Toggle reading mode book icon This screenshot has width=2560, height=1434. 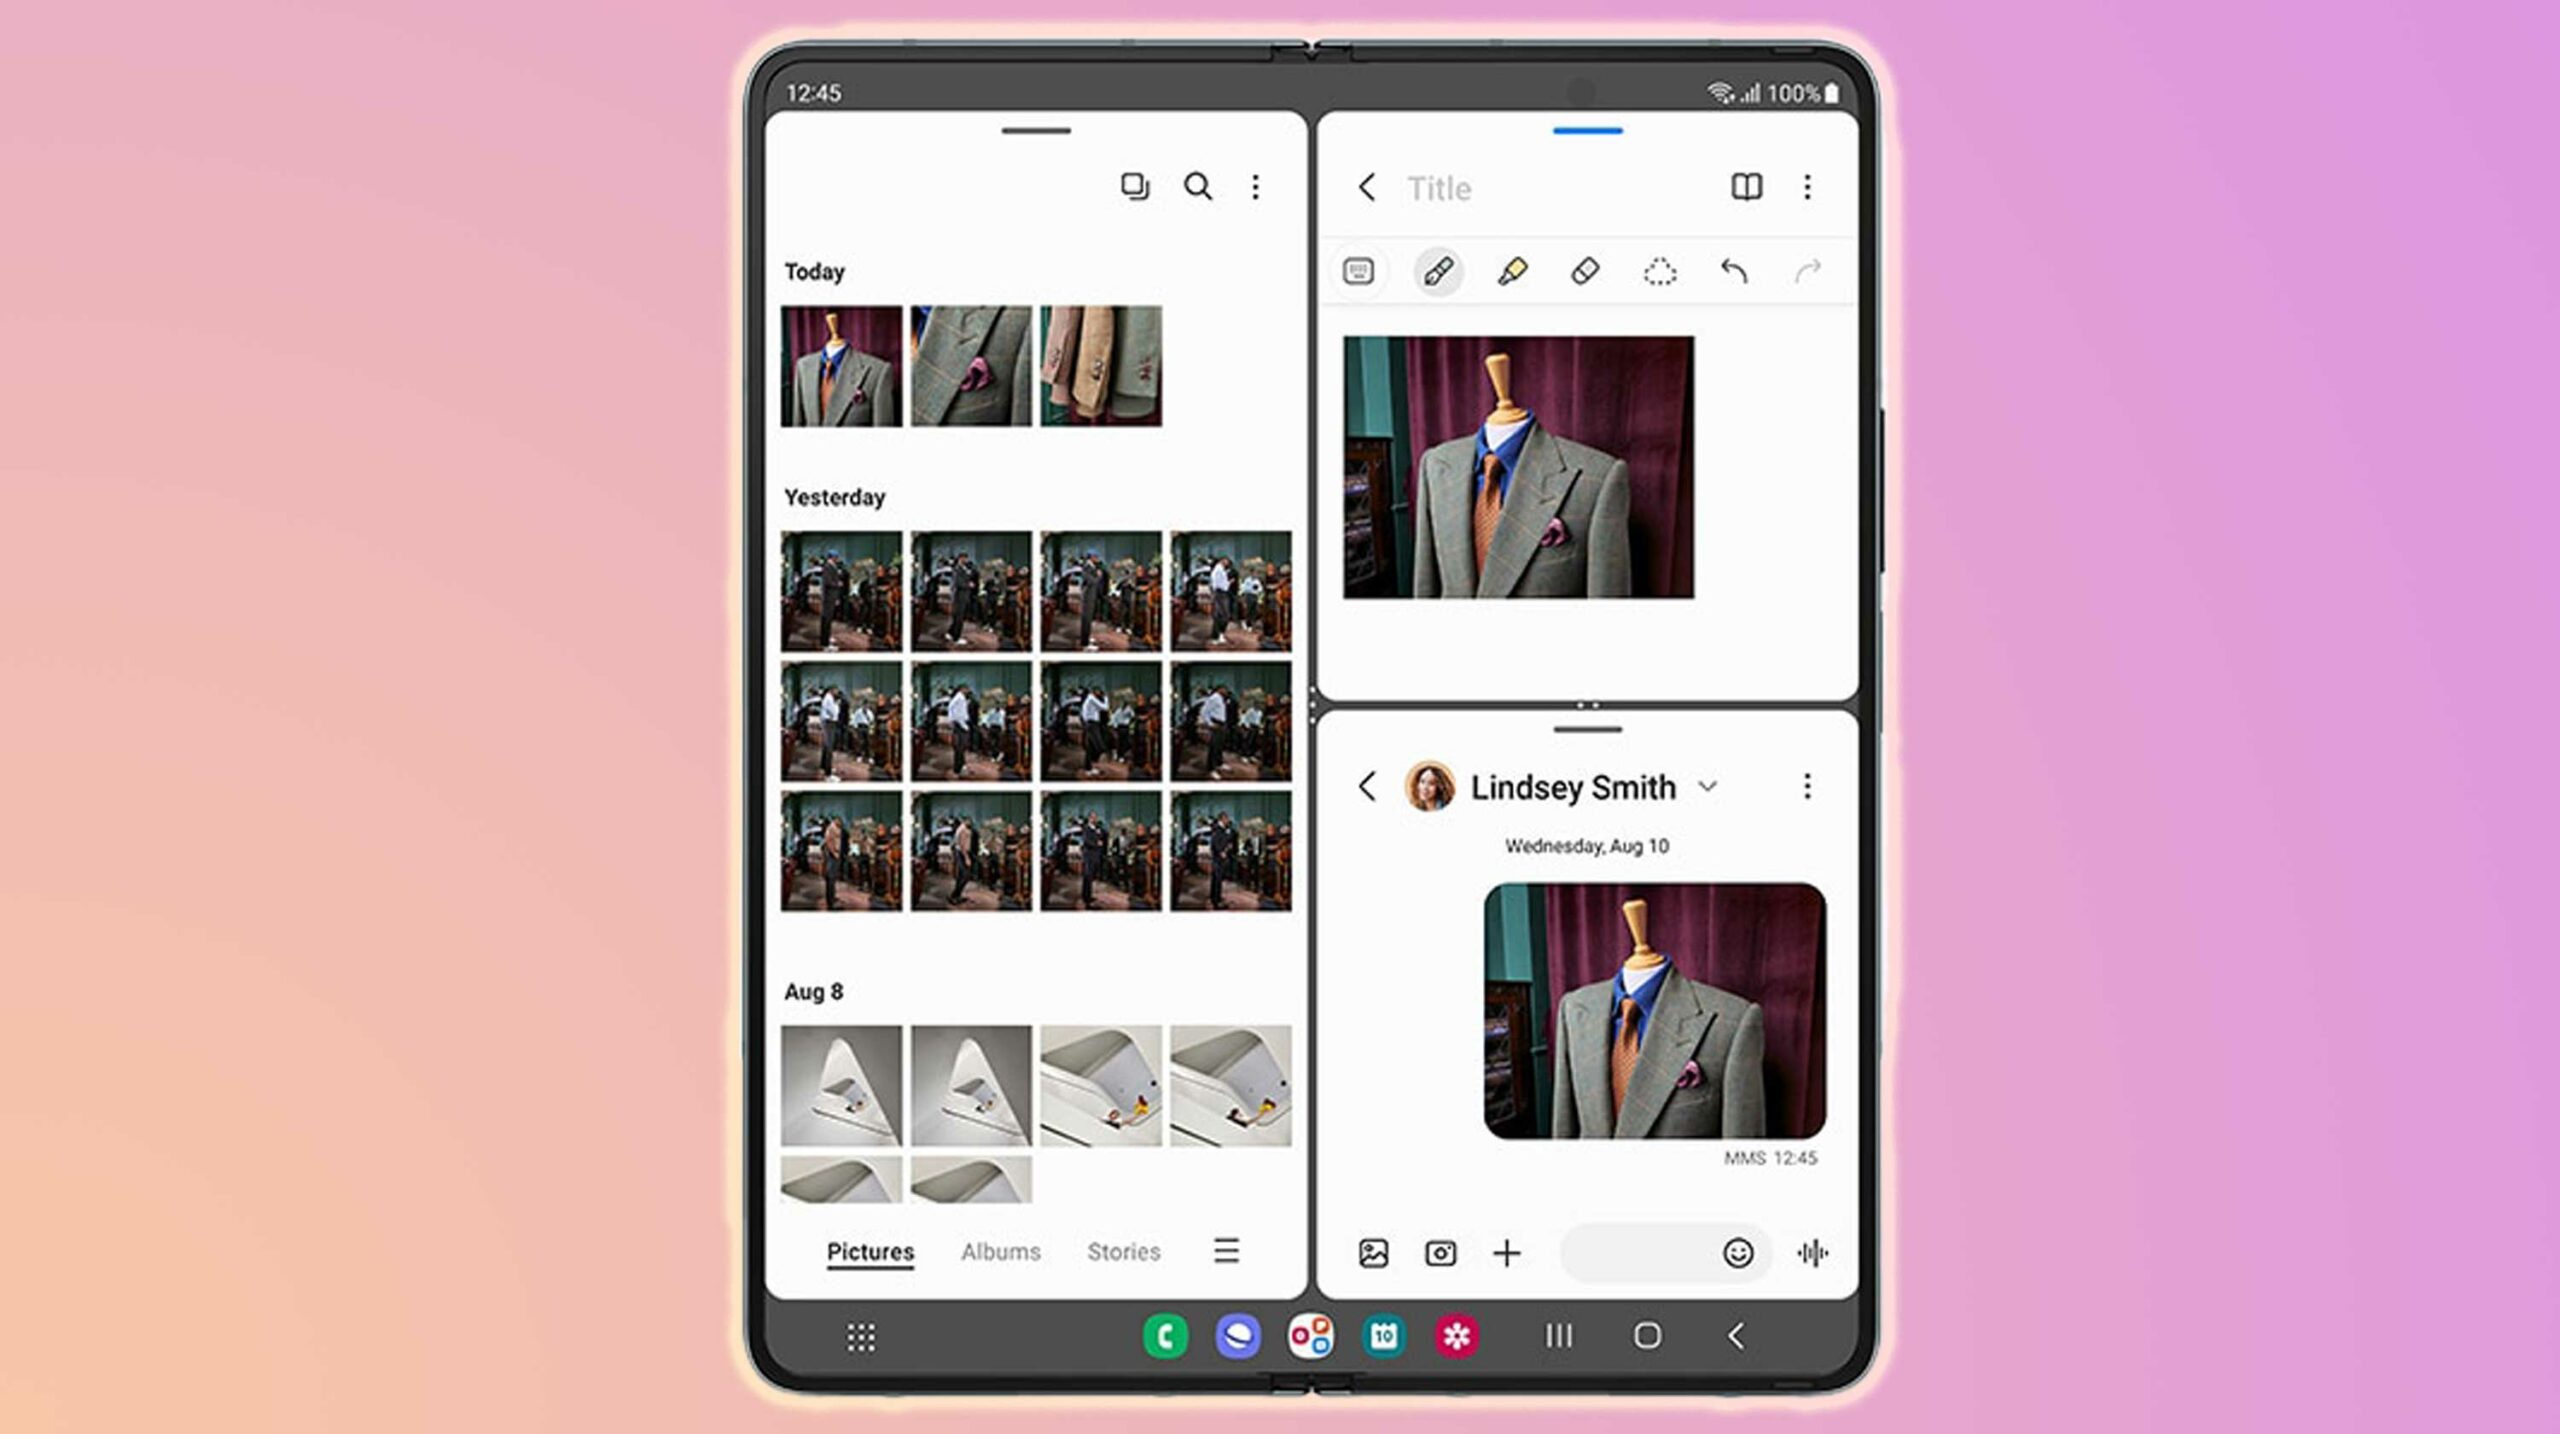point(1746,187)
